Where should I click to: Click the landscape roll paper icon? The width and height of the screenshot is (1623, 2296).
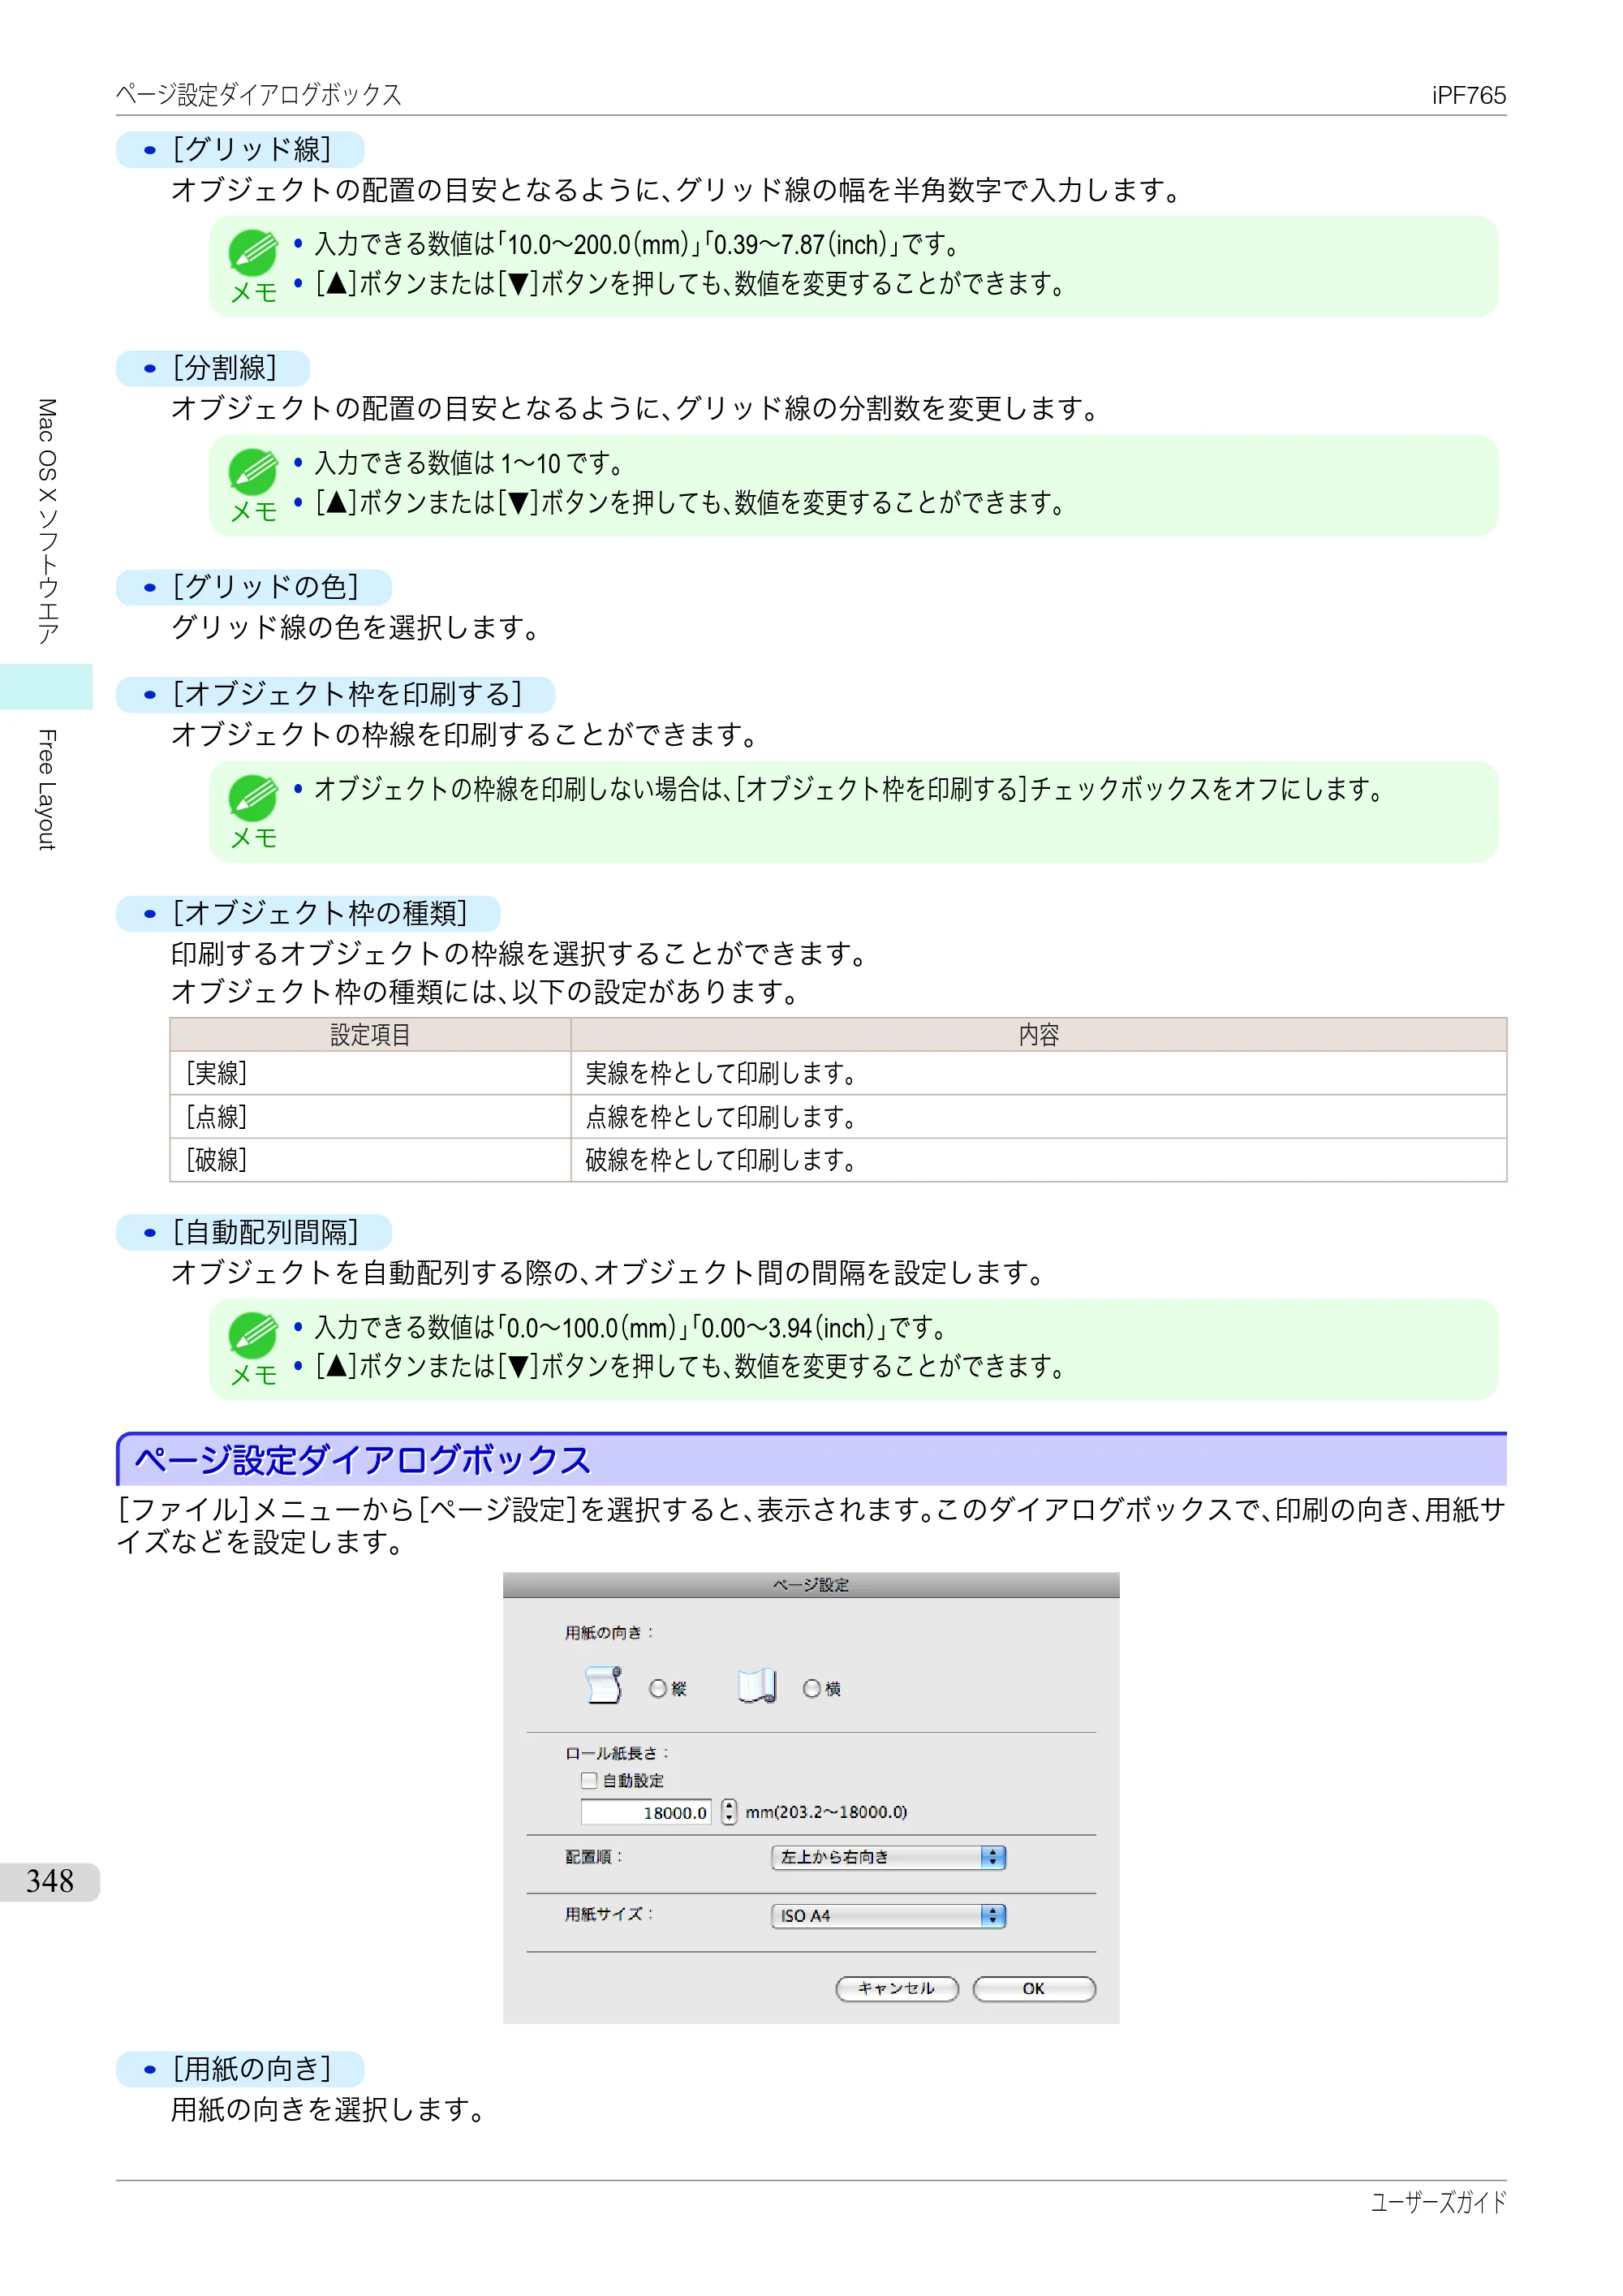tap(757, 1685)
